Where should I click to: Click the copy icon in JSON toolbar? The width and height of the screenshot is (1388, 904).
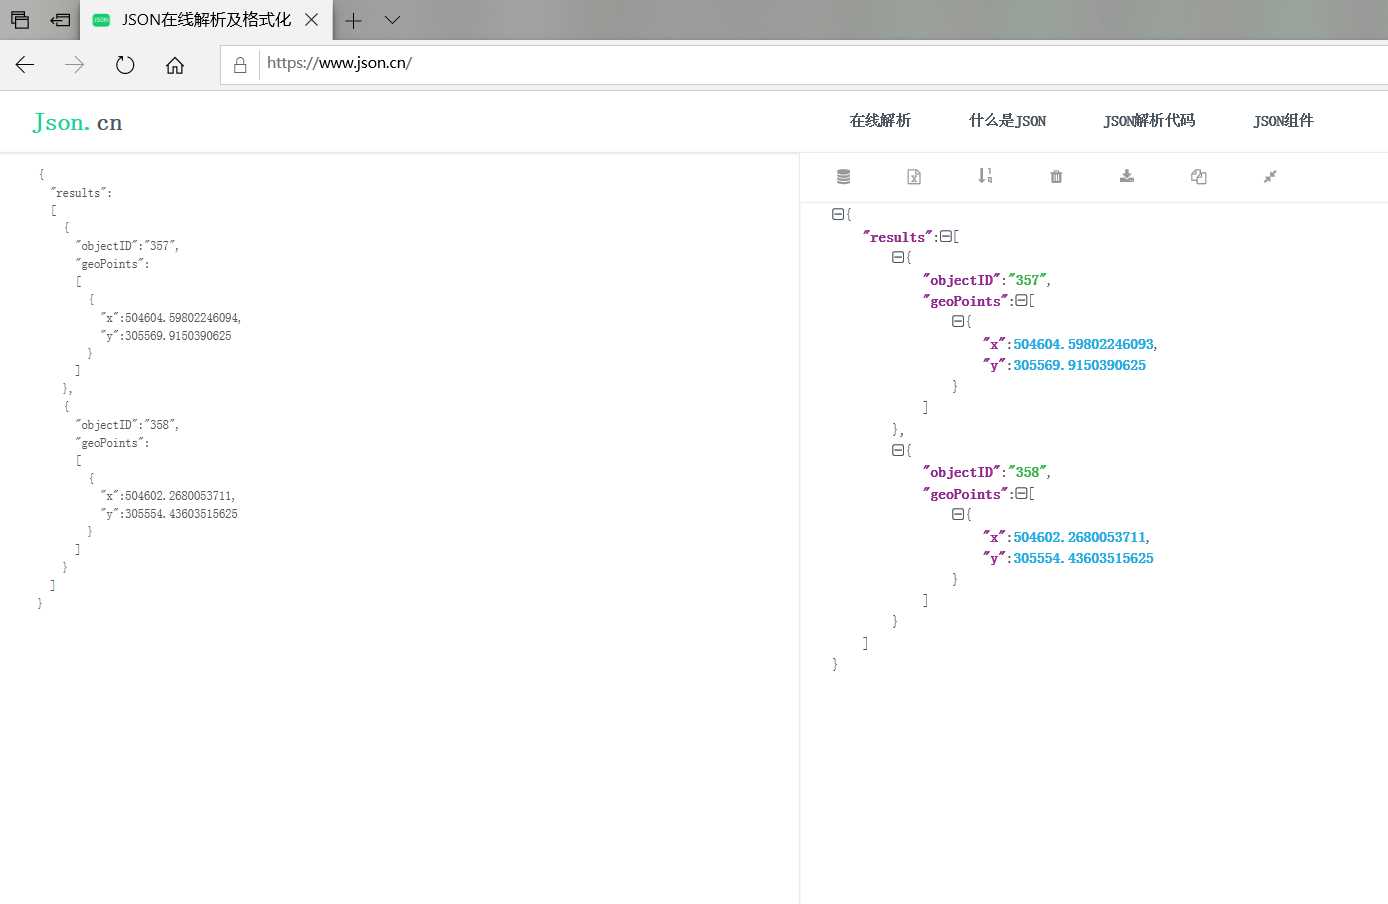[x=1198, y=177]
